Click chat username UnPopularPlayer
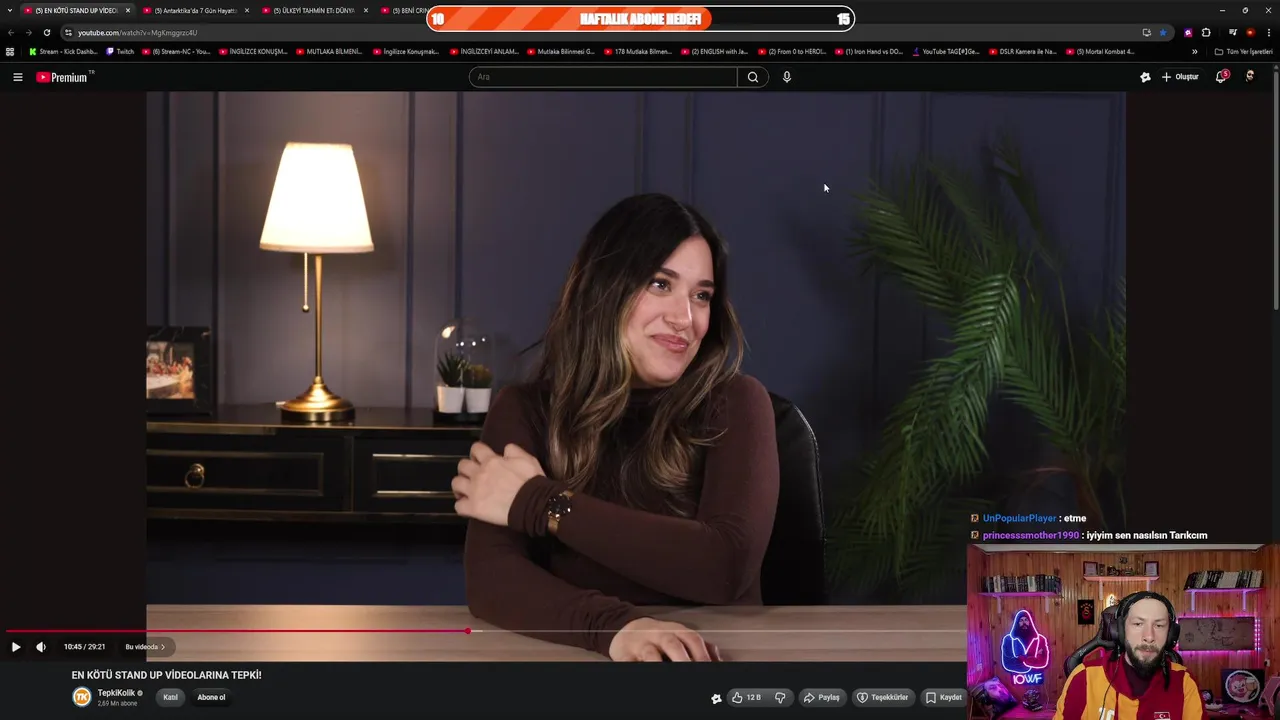This screenshot has height=720, width=1280. 1019,518
